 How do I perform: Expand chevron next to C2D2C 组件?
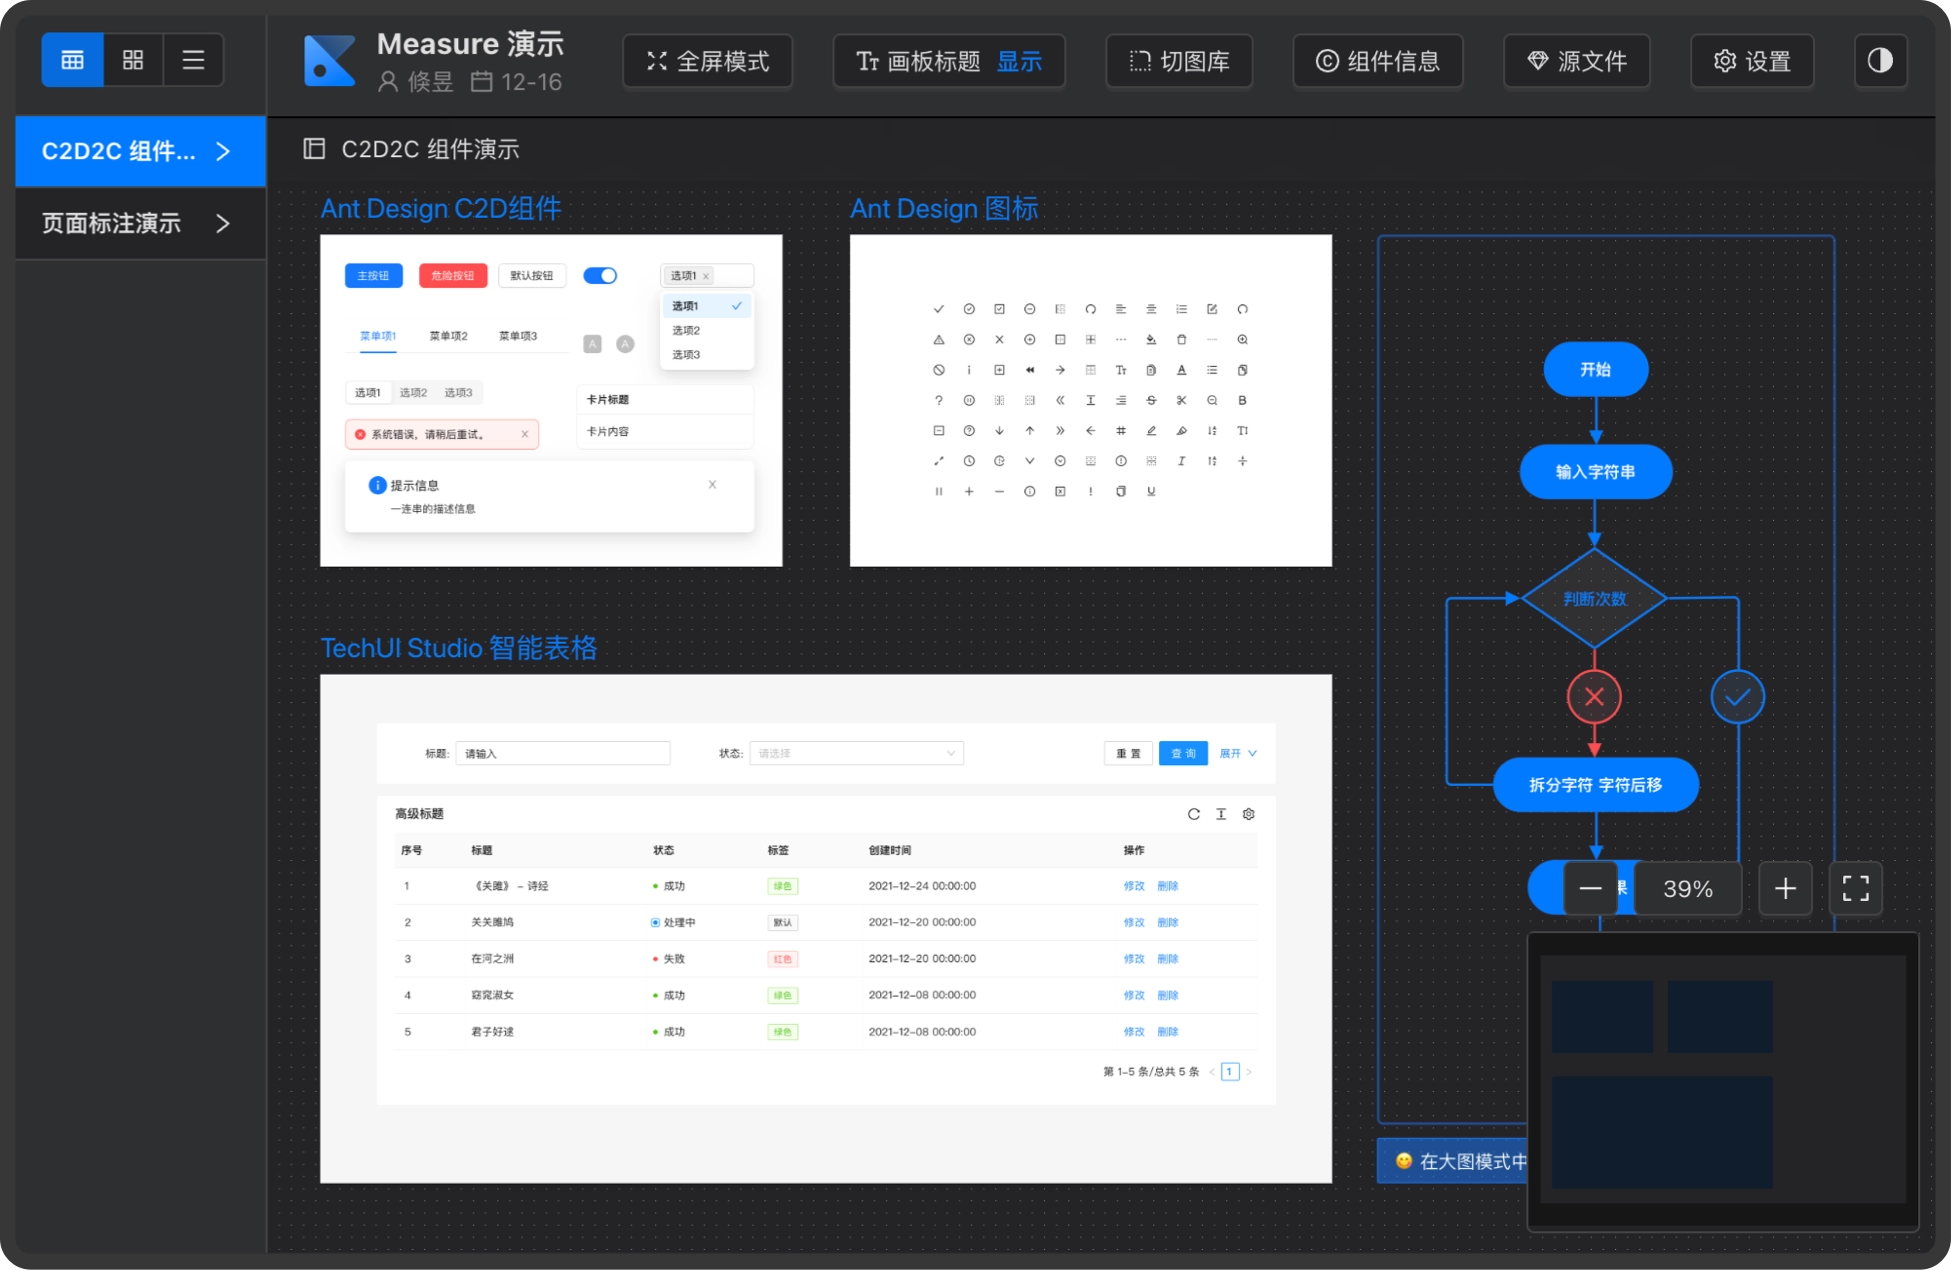click(223, 151)
